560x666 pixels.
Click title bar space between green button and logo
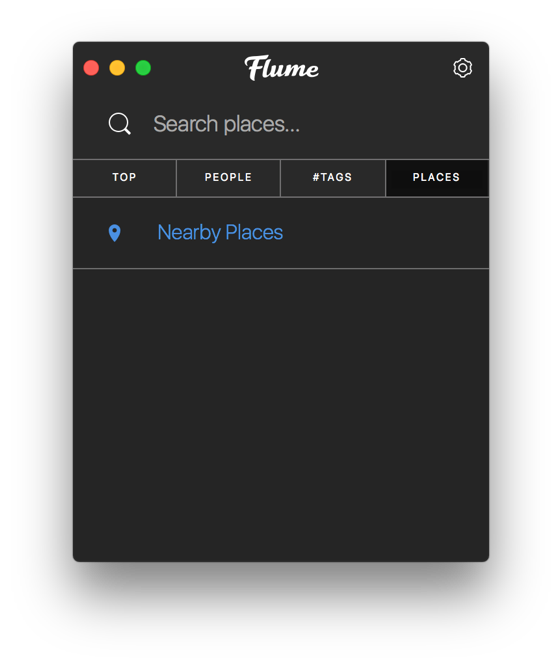(198, 68)
